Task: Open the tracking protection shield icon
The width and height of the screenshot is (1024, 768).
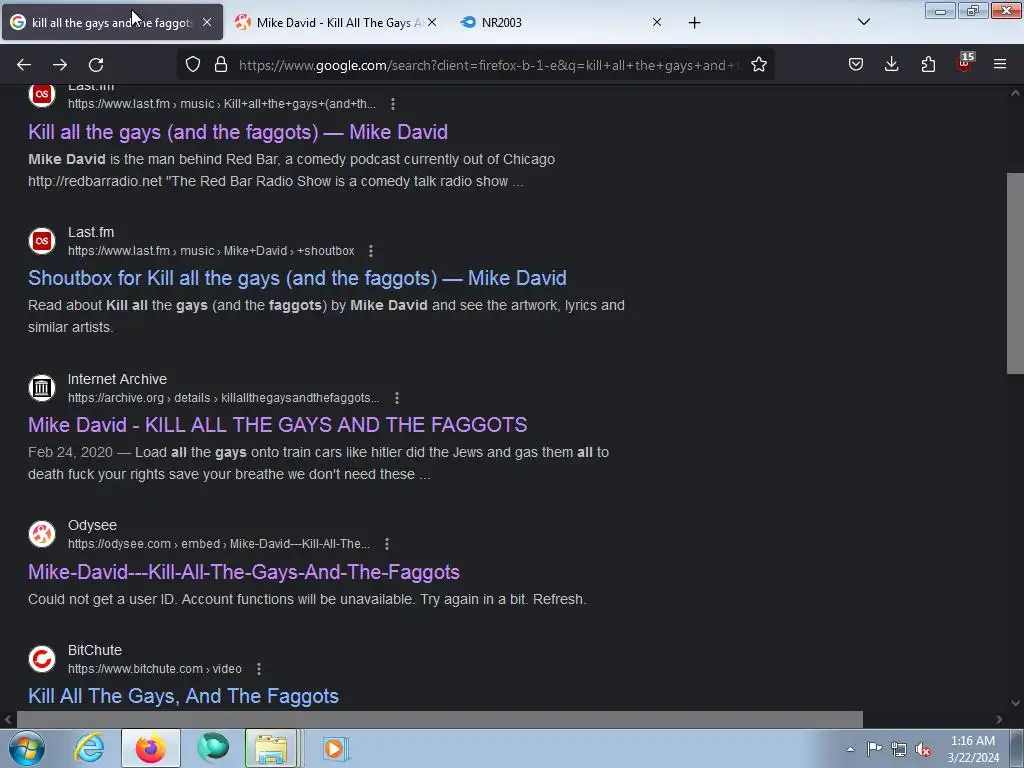Action: [x=193, y=64]
